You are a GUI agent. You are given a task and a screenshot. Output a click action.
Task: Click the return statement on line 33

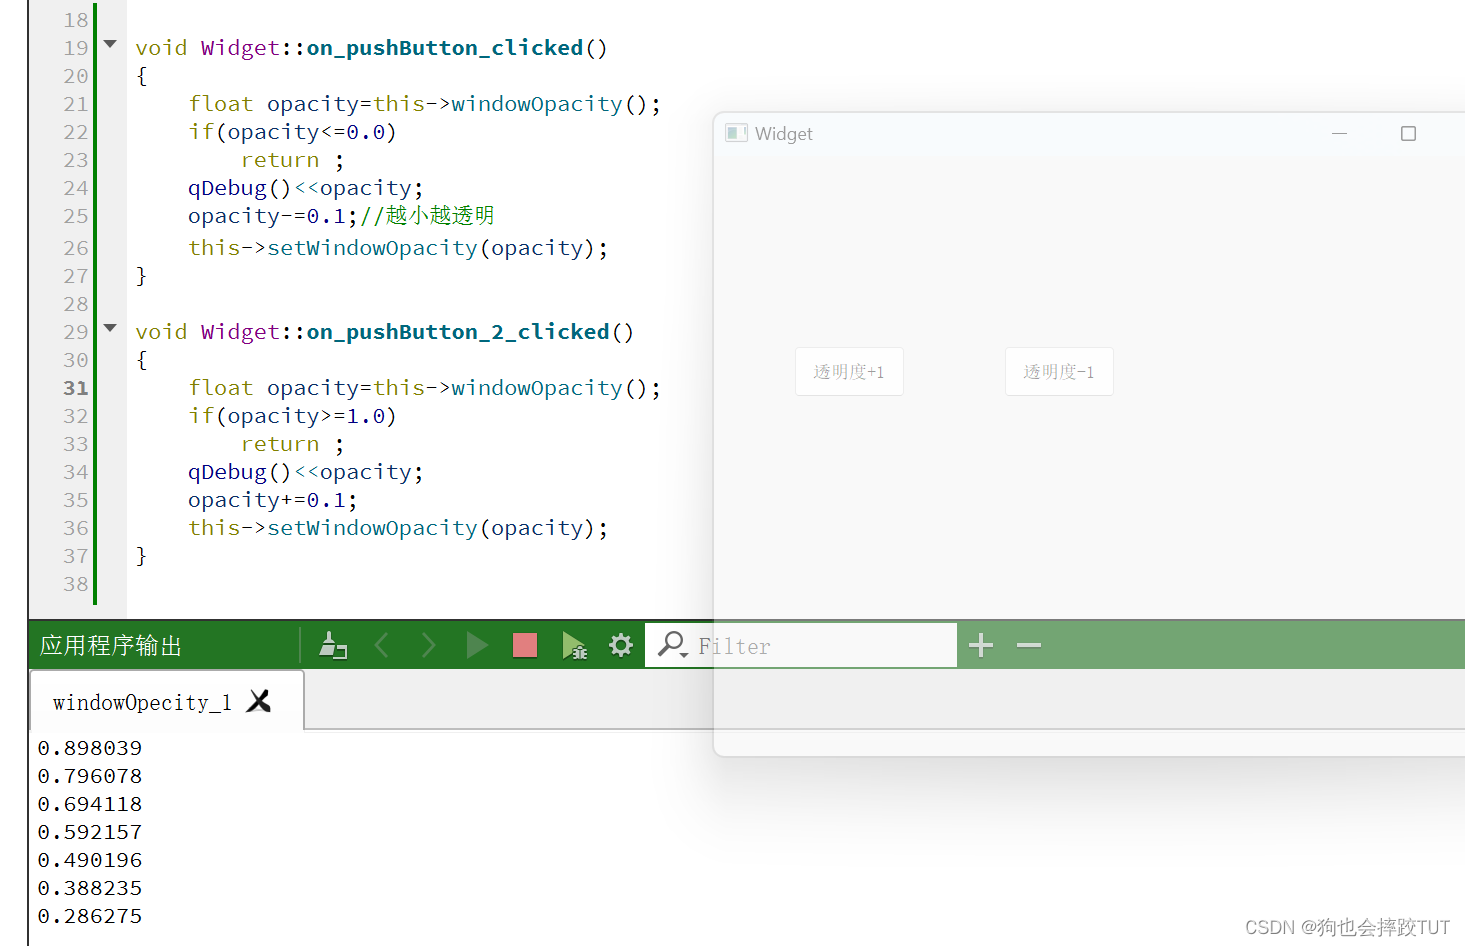292,444
